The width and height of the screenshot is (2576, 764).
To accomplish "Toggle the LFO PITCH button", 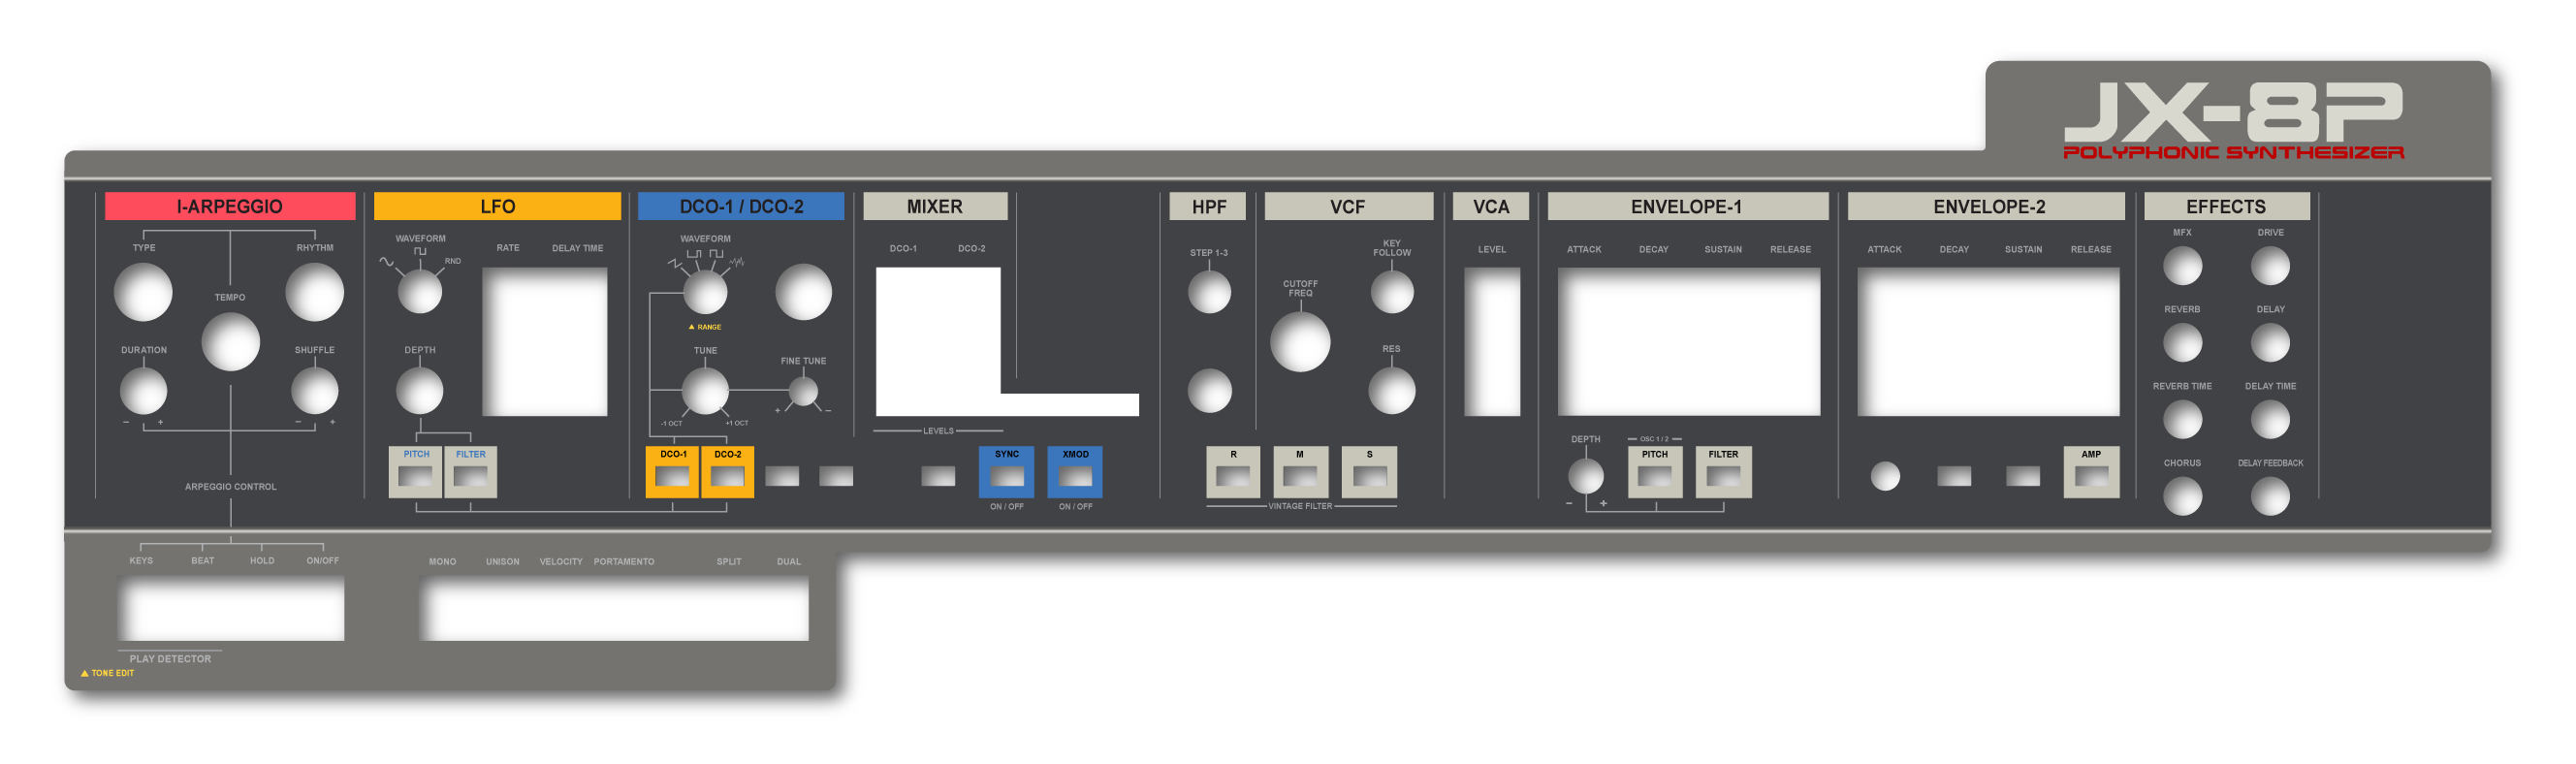I will [x=415, y=472].
